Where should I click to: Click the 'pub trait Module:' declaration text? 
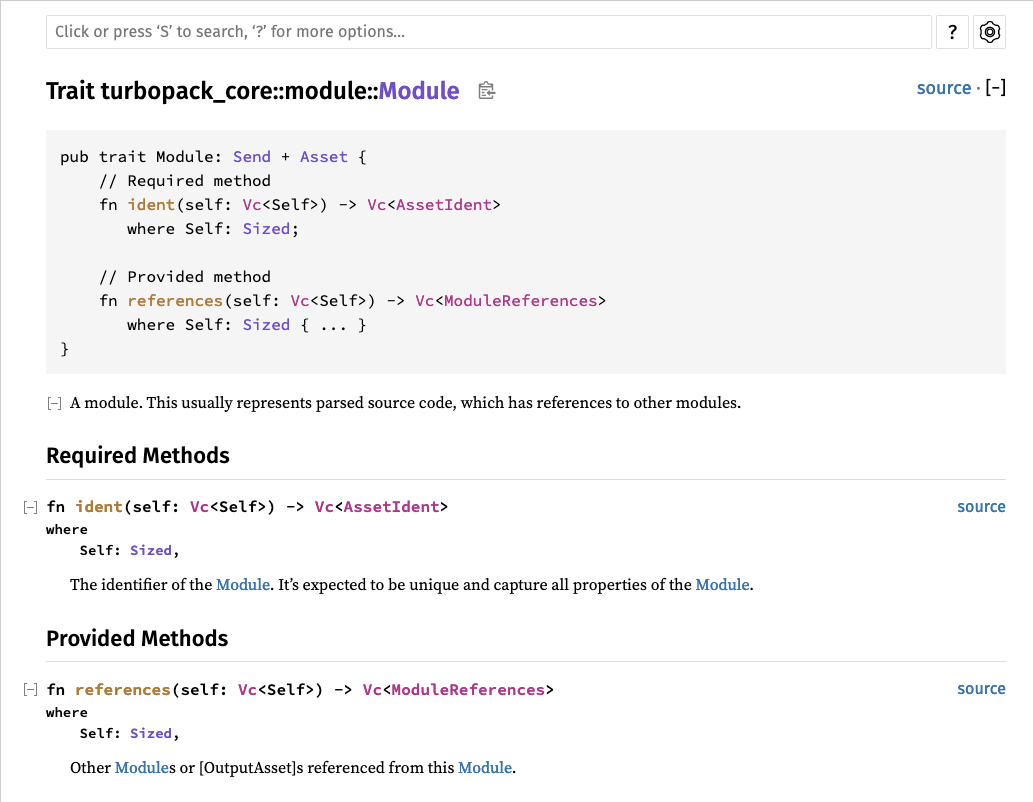tap(142, 157)
